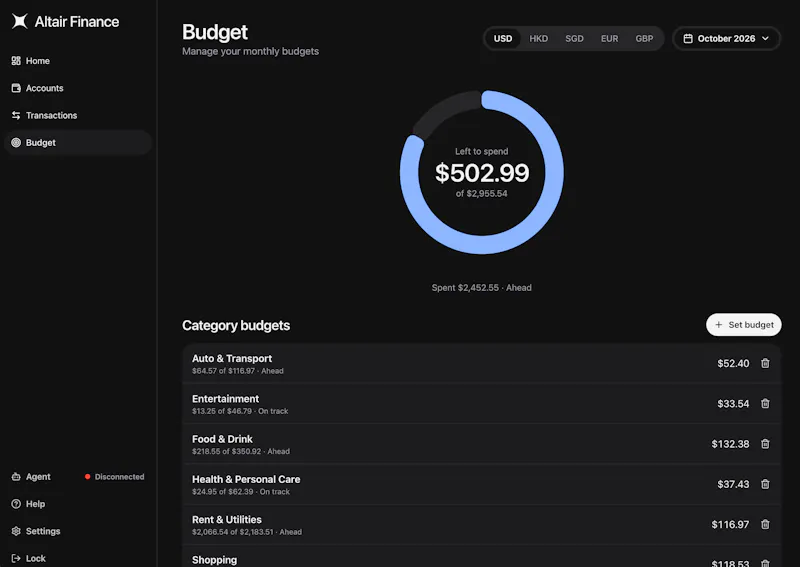The width and height of the screenshot is (800, 567).
Task: Click the $37.43 remaining amount
Action: click(733, 484)
